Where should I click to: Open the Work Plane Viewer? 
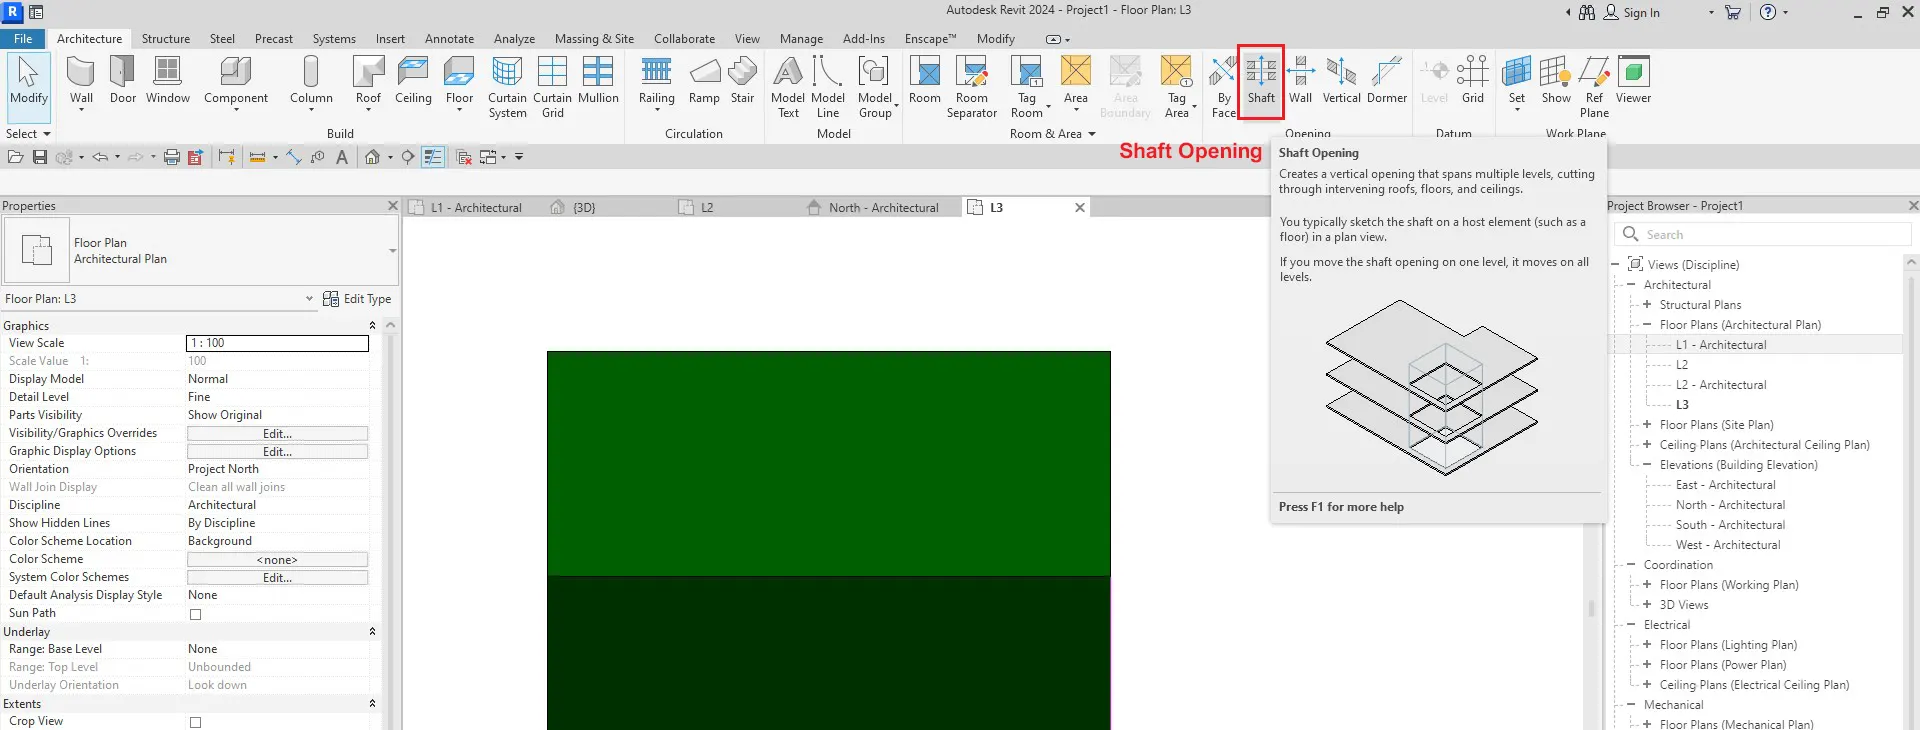pos(1633,80)
